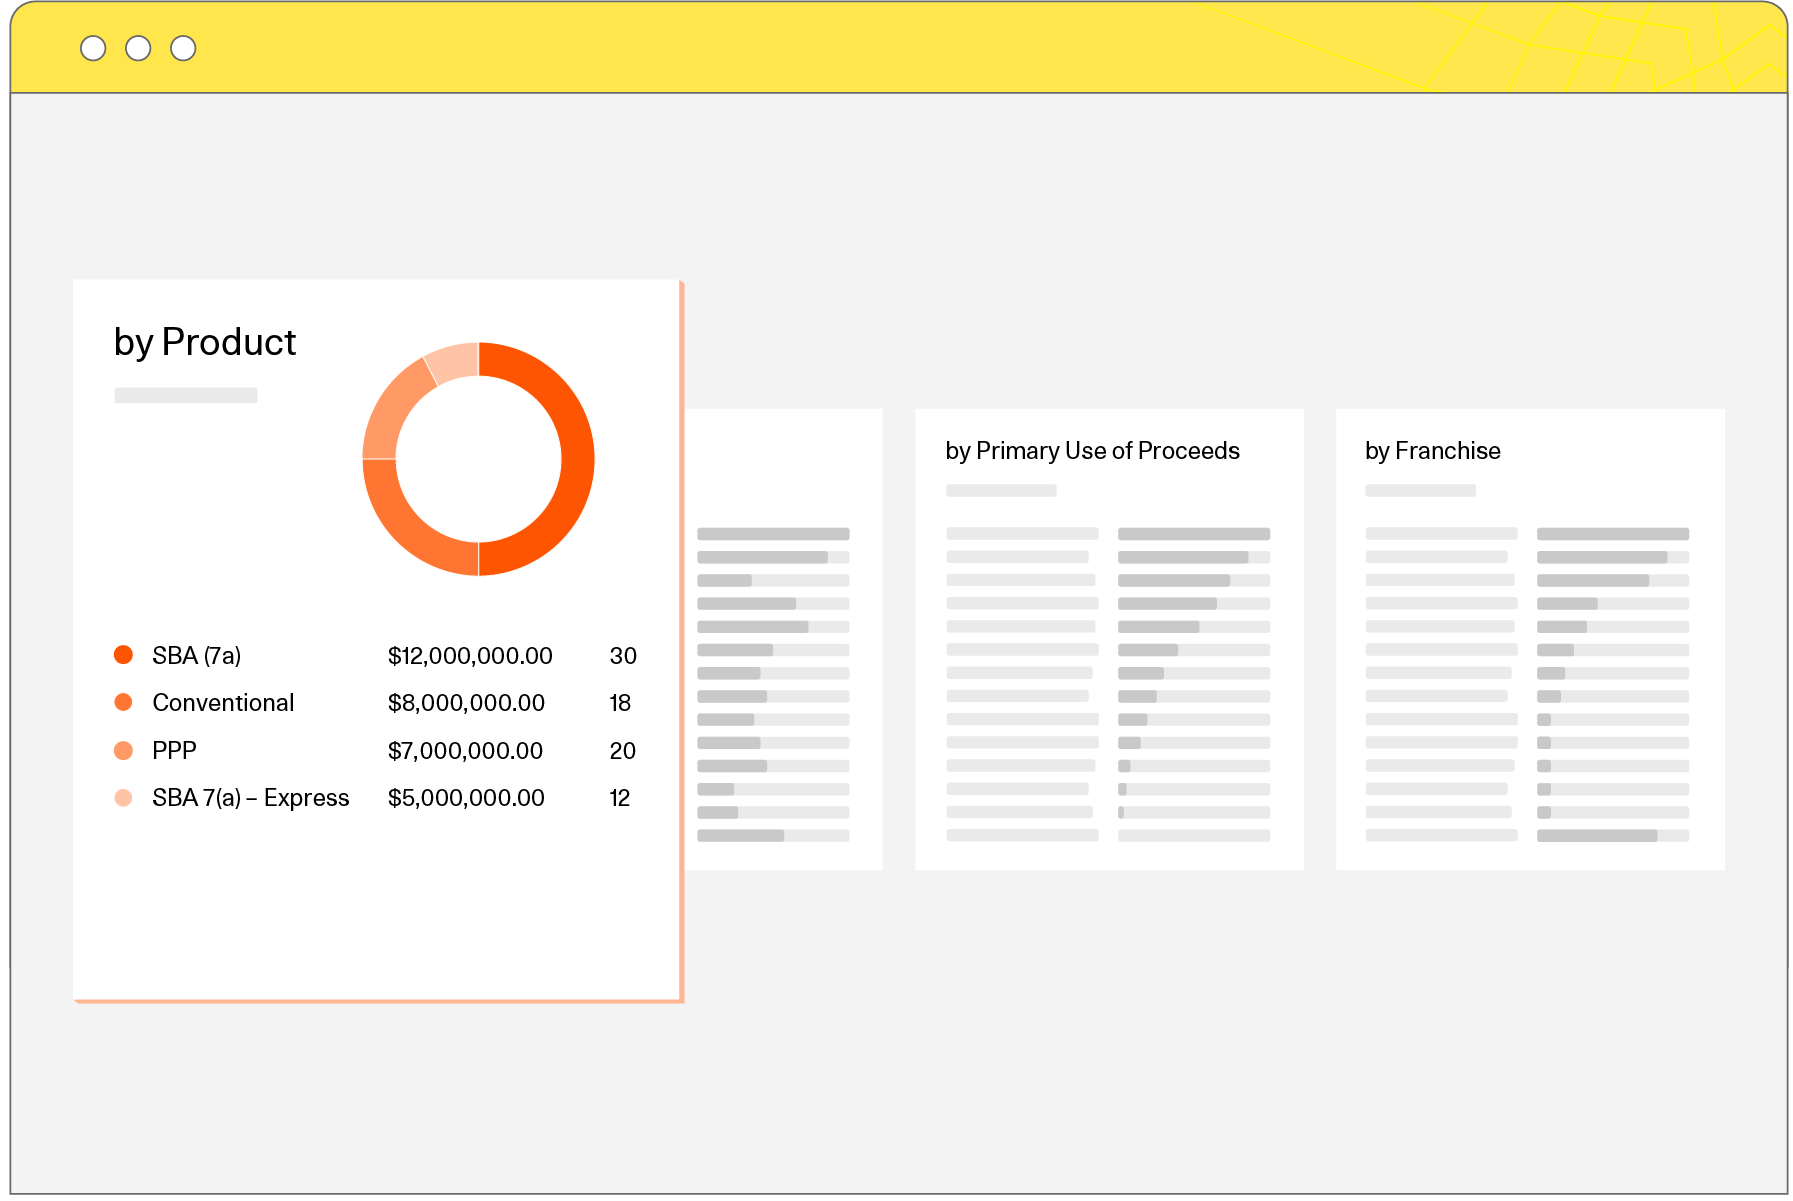Viewport: 1793px width, 1201px height.
Task: Click the SBA (7a) legend color dot
Action: 123,655
